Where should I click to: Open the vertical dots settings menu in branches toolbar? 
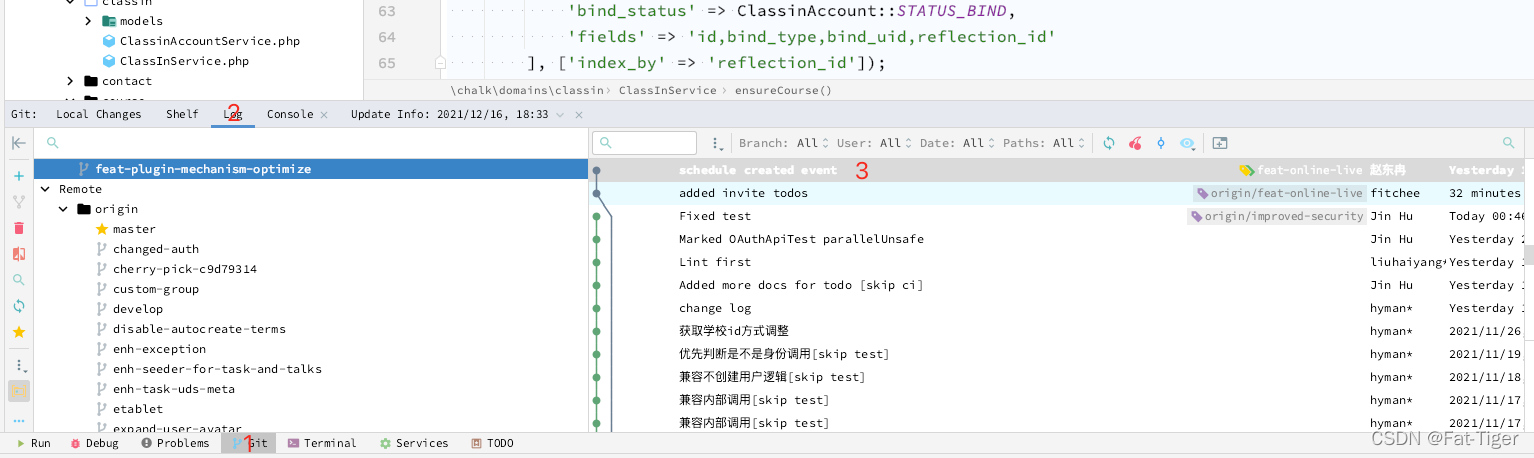tap(18, 366)
